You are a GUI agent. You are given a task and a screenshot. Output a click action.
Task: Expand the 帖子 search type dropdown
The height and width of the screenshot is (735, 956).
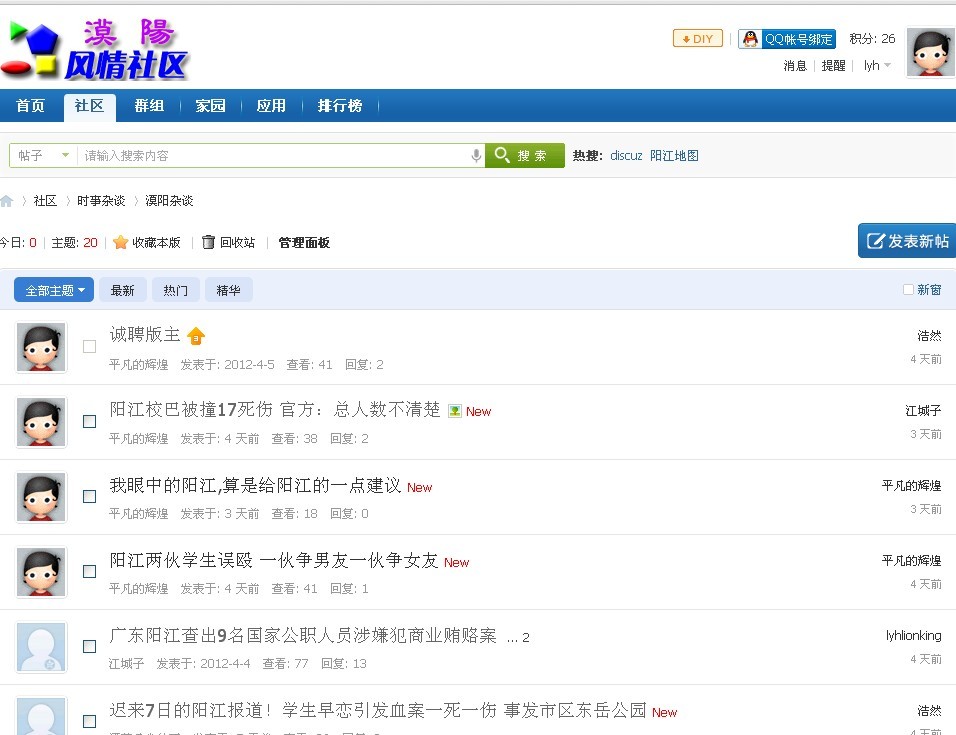(43, 155)
